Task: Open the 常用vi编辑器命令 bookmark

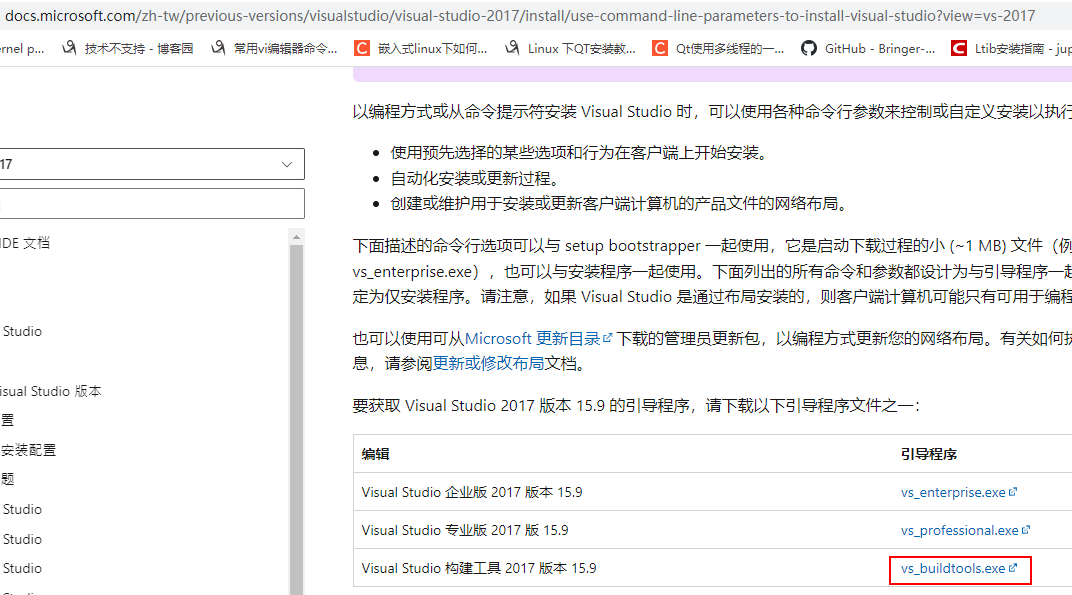Action: 274,49
